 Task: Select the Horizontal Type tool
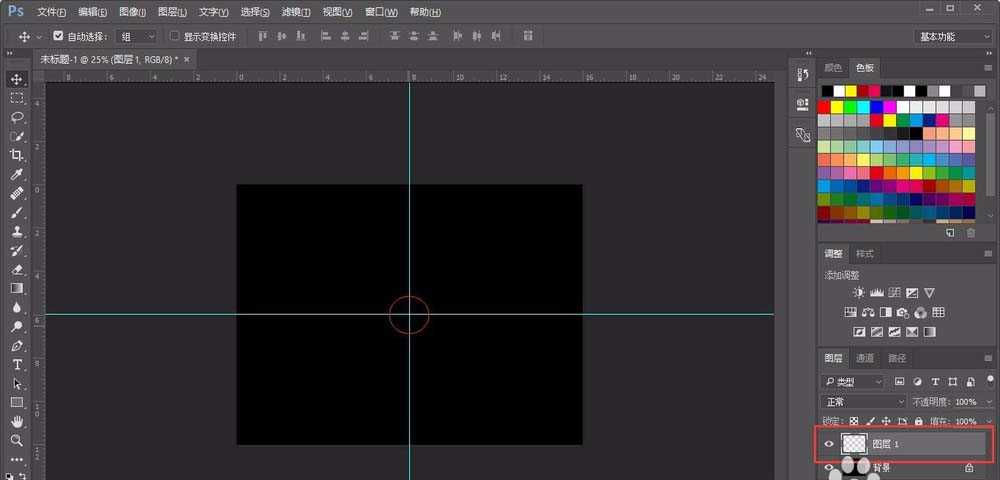(x=17, y=364)
